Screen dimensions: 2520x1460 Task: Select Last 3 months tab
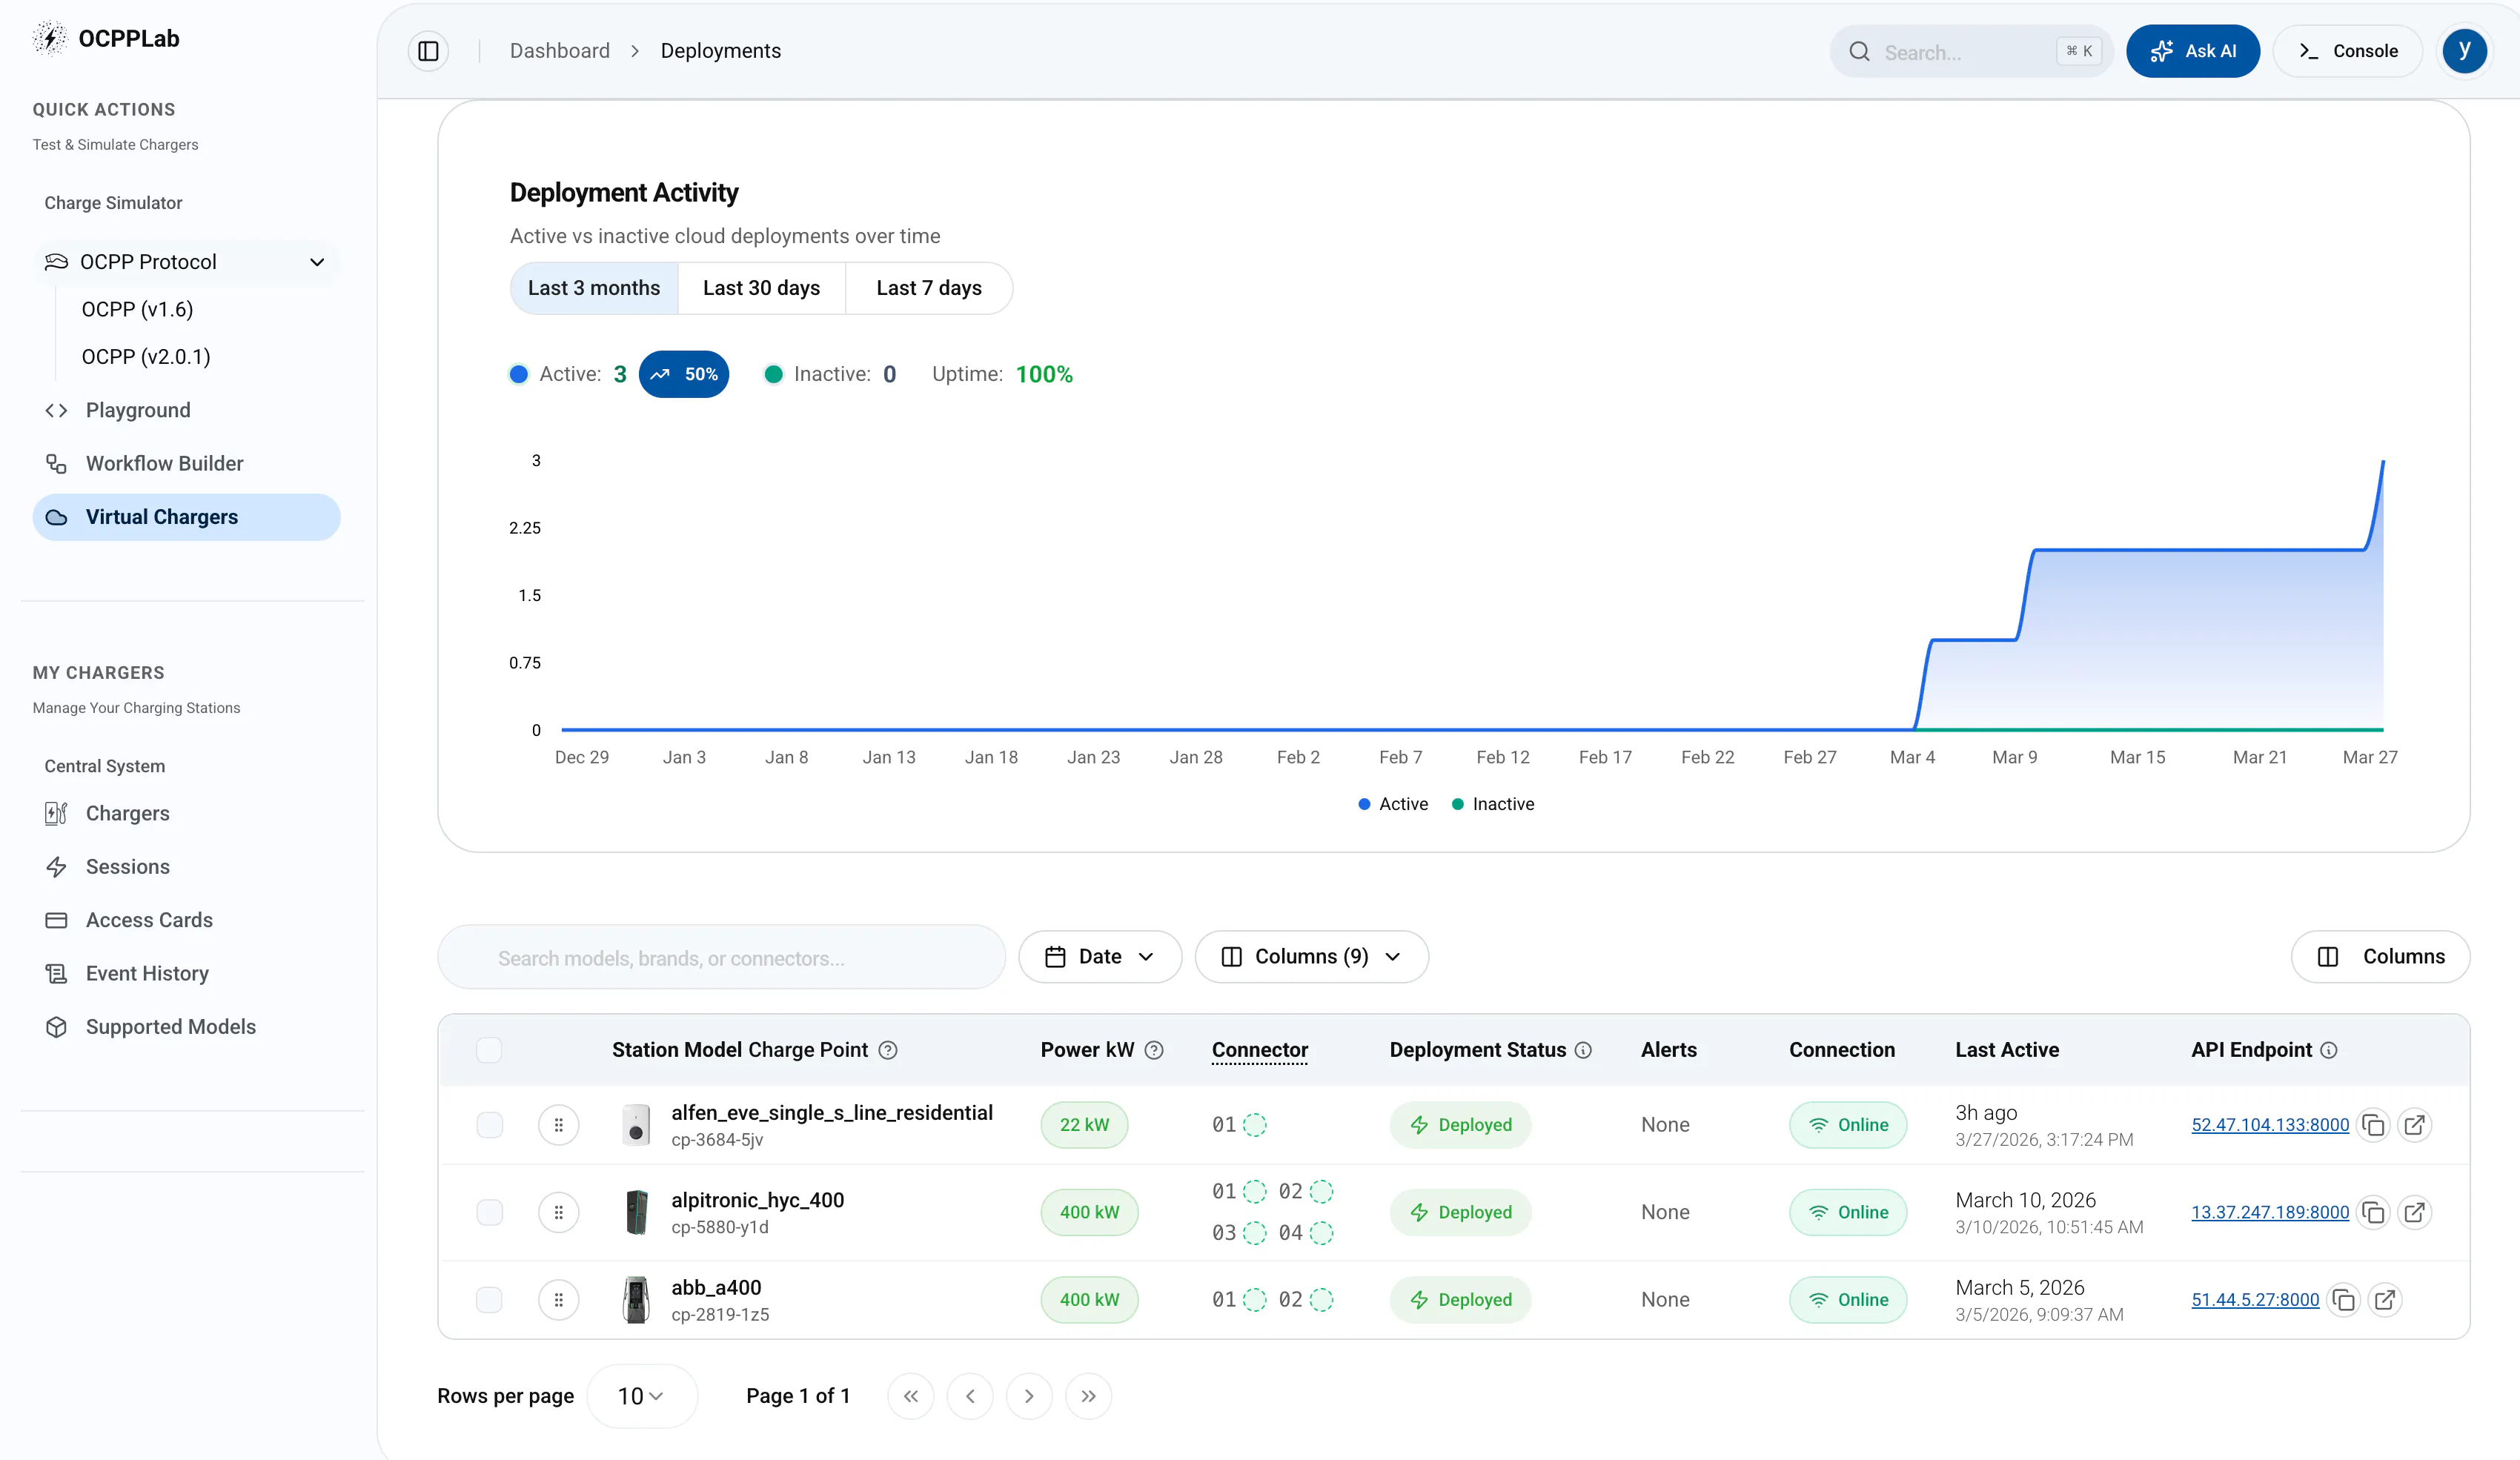tap(594, 288)
